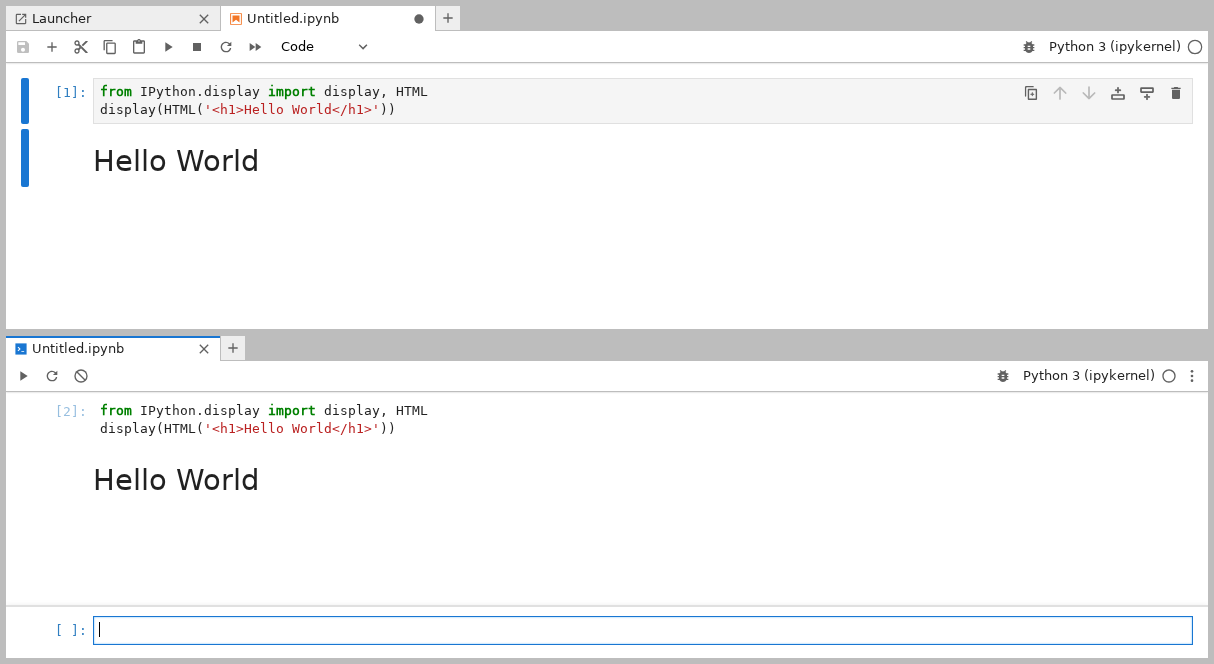Click inside notebook code cell [1]
The height and width of the screenshot is (664, 1214).
pyautogui.click(x=643, y=101)
